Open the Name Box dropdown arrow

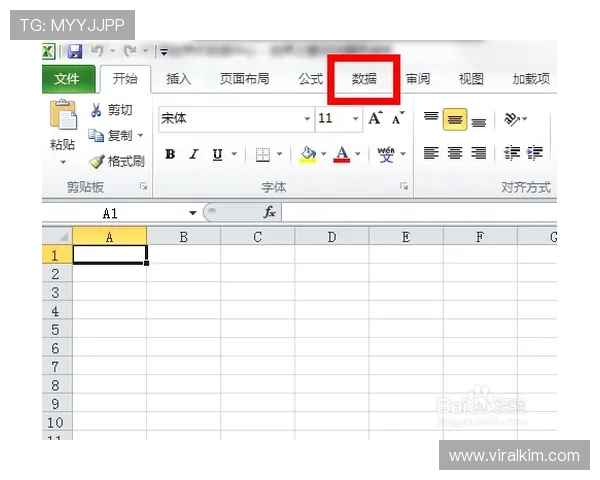[193, 213]
